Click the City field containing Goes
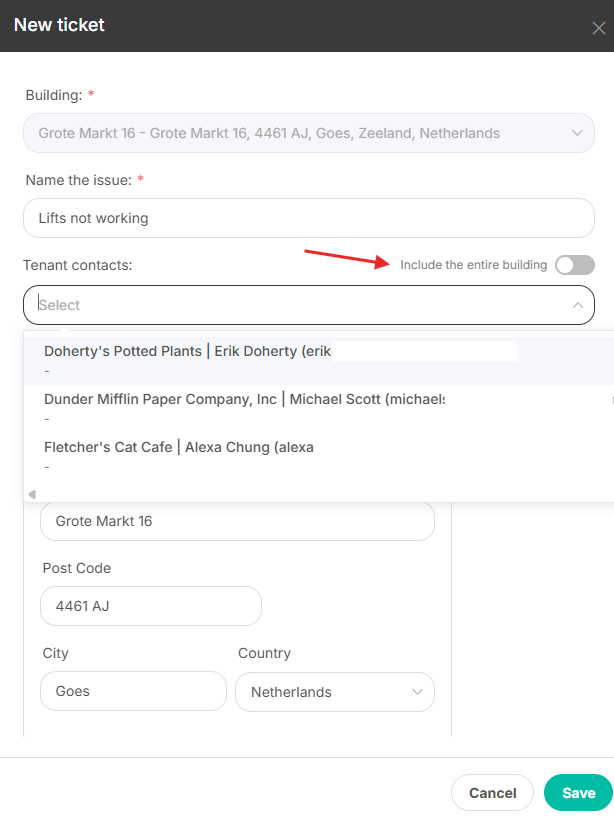The width and height of the screenshot is (614, 823). (x=133, y=691)
